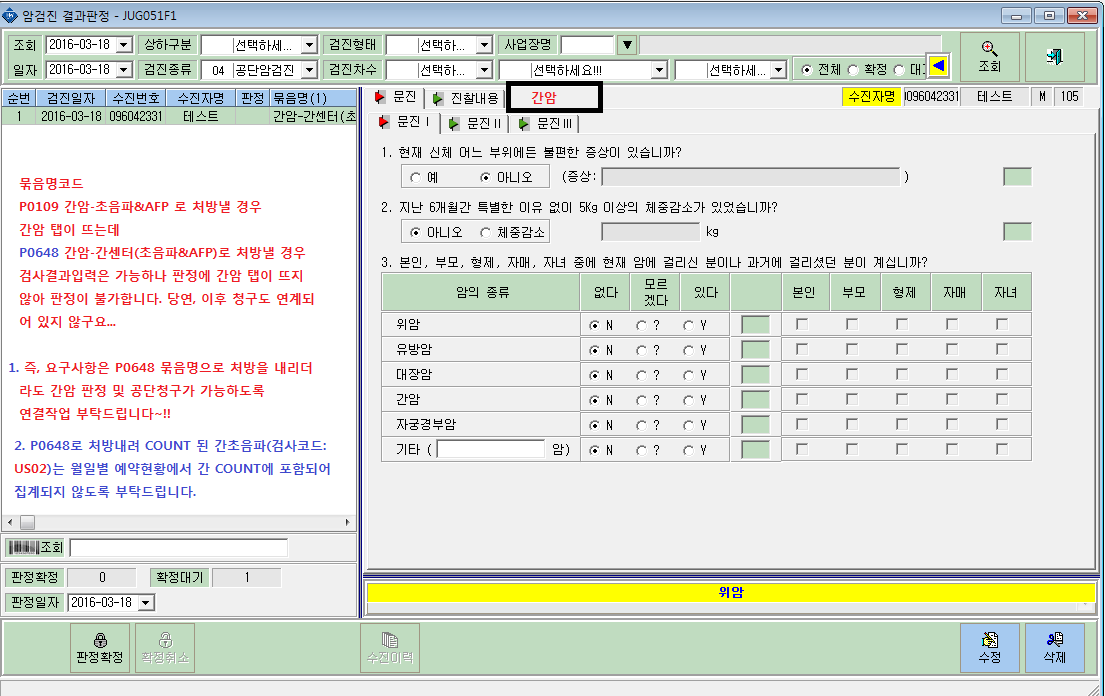
Task: Open the 검진종류 공단암검진 dropdown
Action: pos(309,70)
